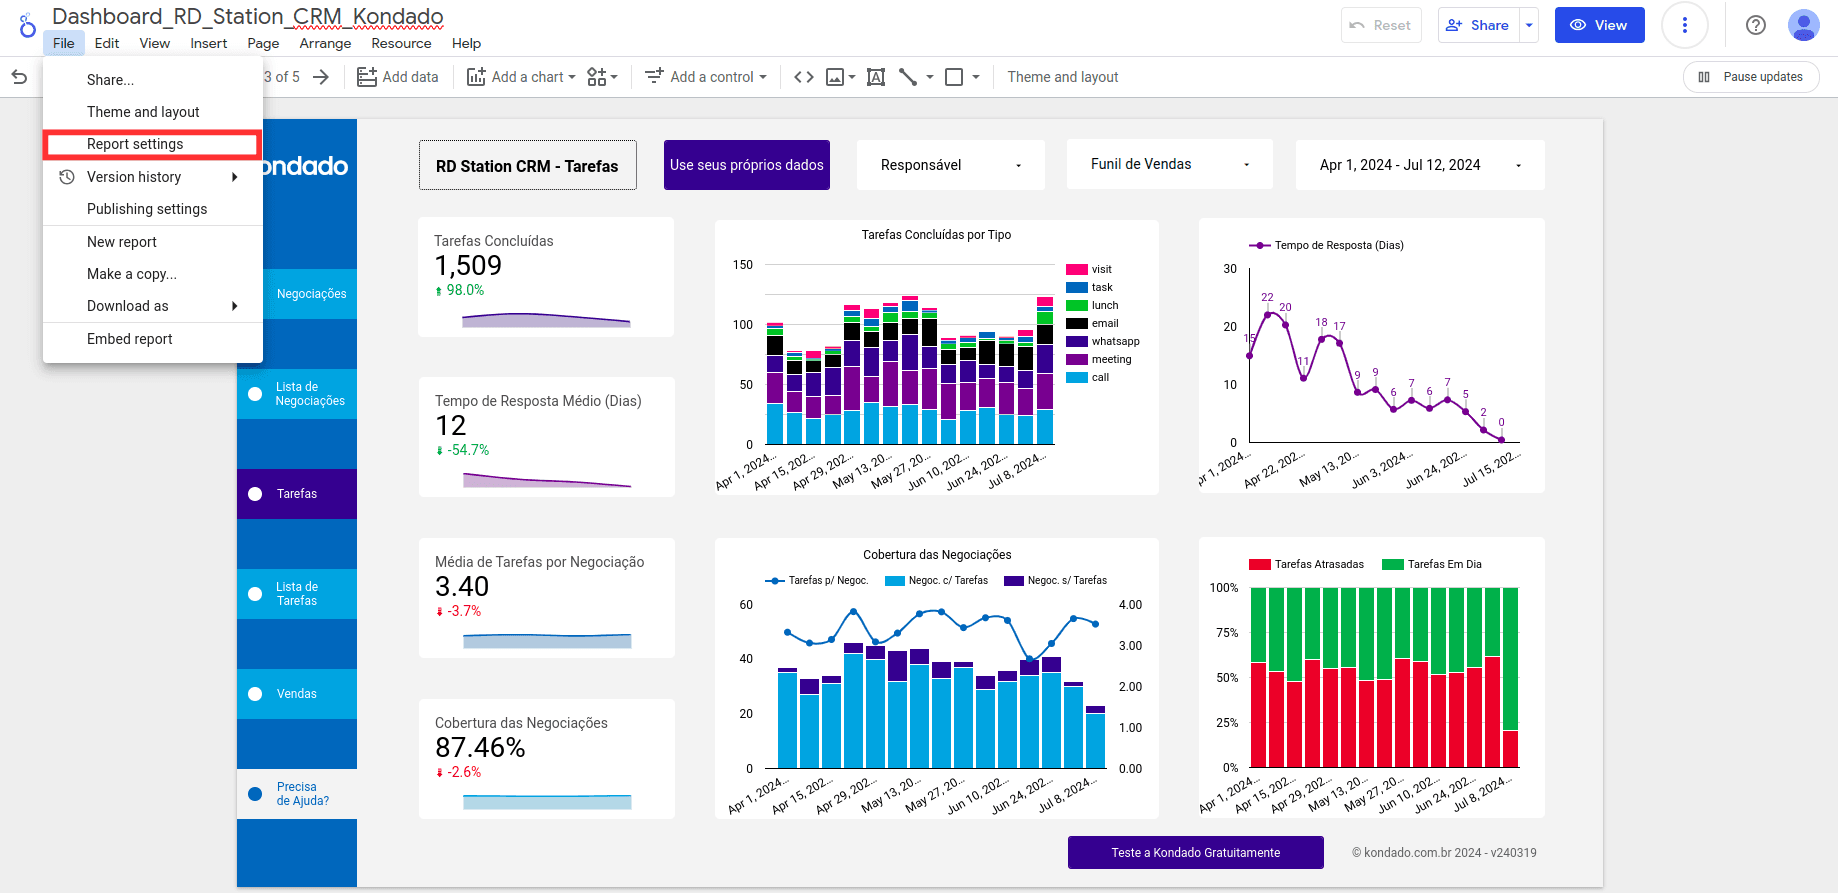Select the rectangle shape tool

coord(954,77)
